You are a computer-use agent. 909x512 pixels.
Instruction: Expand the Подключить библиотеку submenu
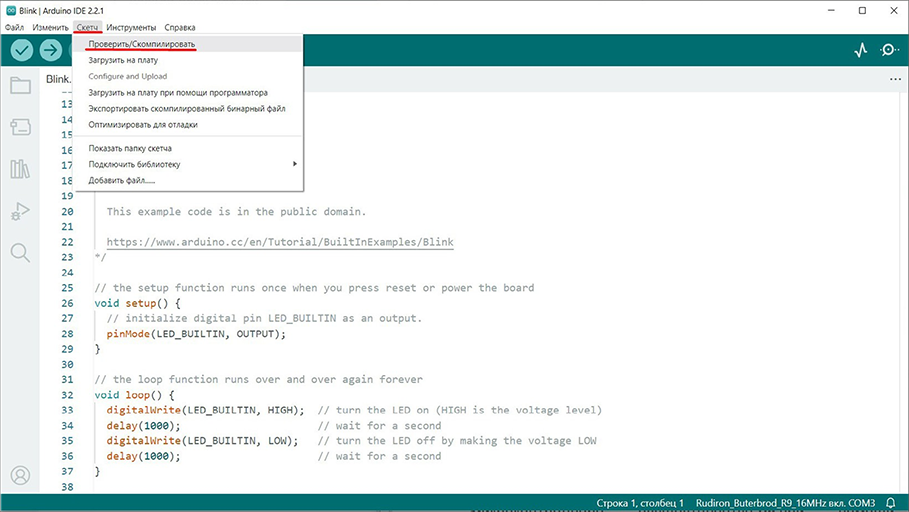pos(188,165)
